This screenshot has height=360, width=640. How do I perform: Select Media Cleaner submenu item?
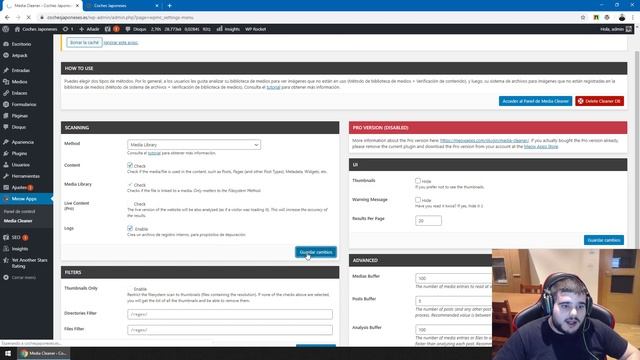click(18, 221)
